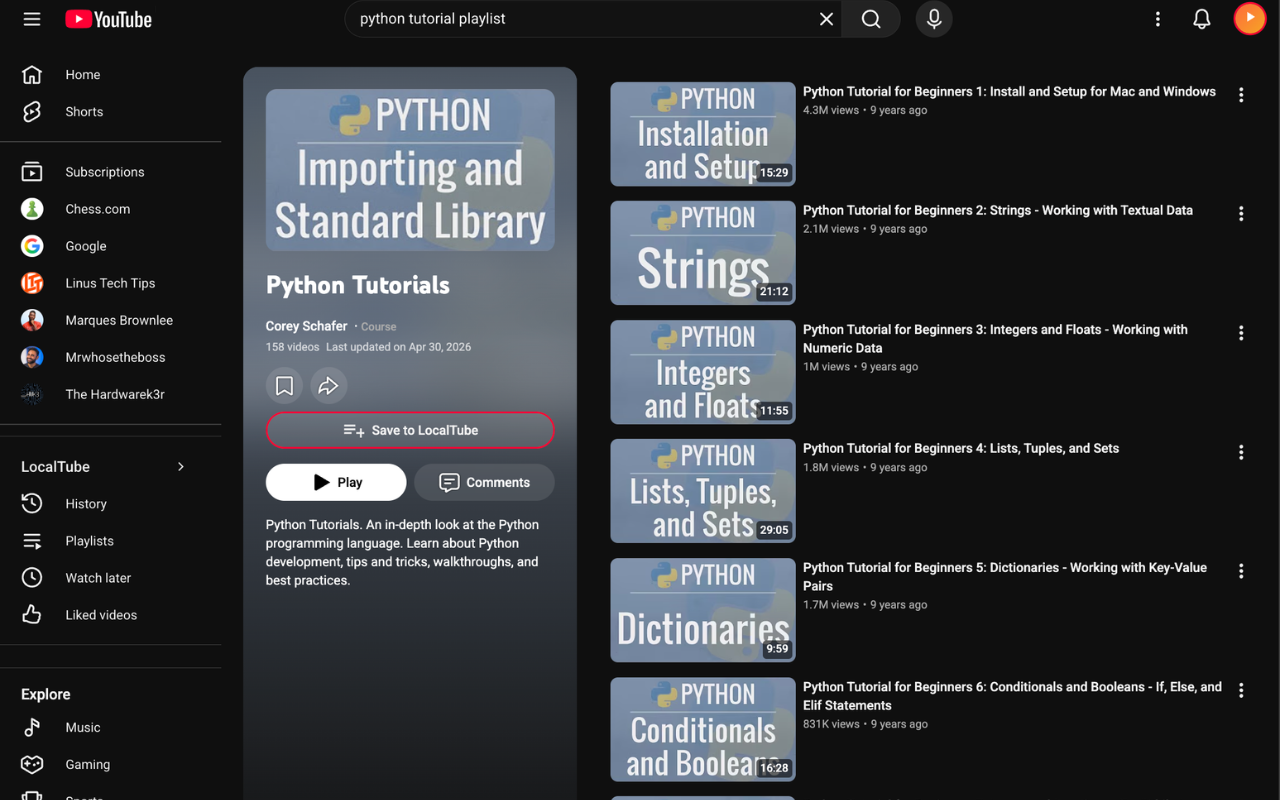Open more options for Integers and Floats video

1241,333
